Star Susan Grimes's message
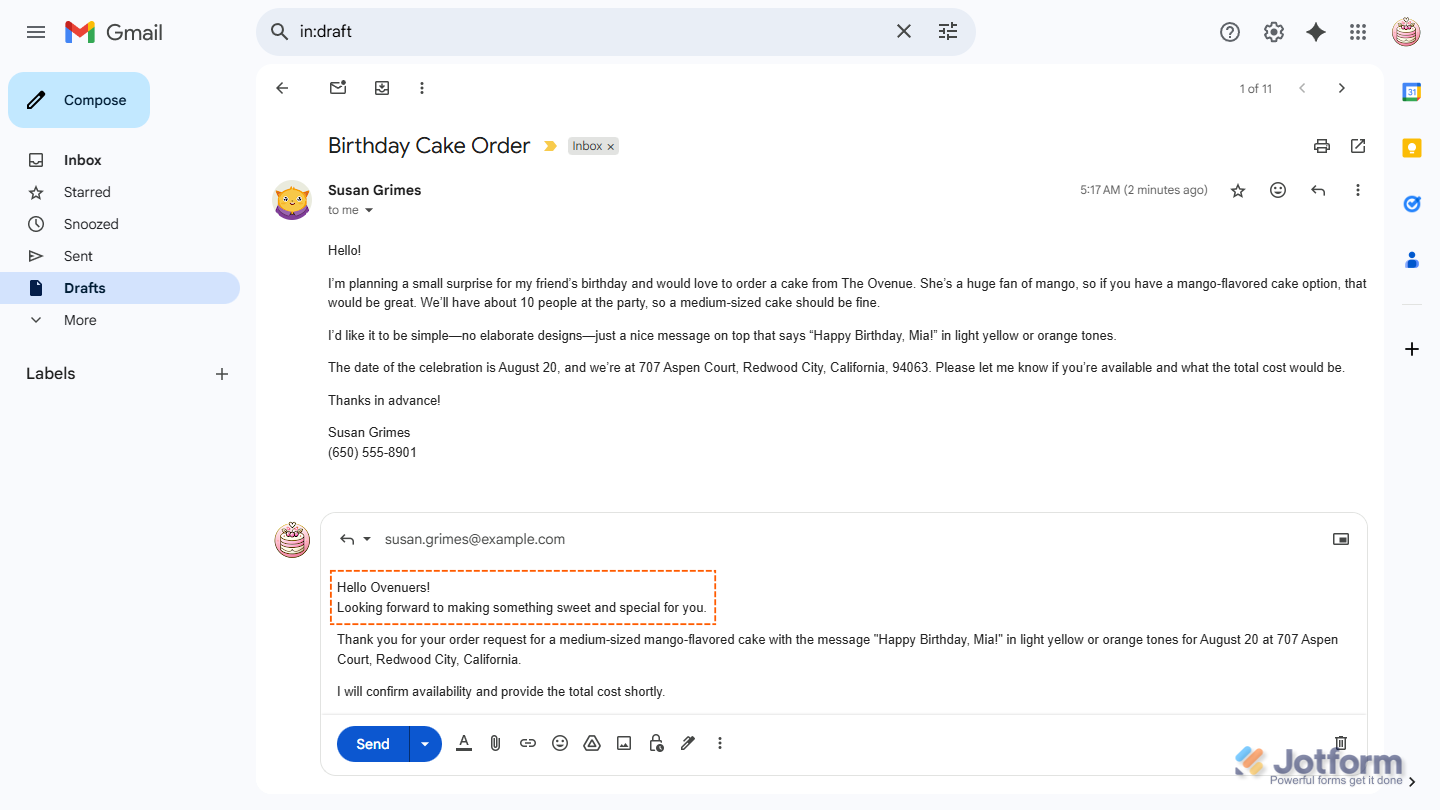The height and width of the screenshot is (810, 1440). point(1238,190)
